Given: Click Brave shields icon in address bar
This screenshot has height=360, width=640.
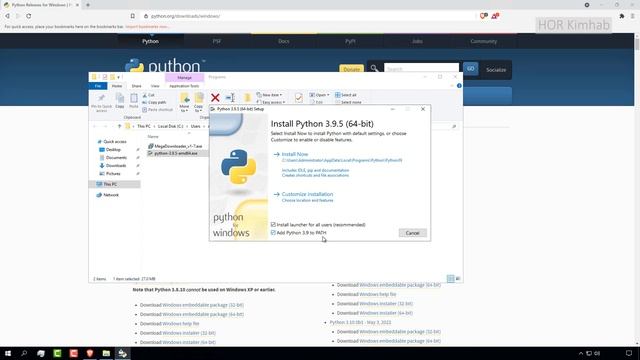Looking at the screenshot, I should (483, 16).
